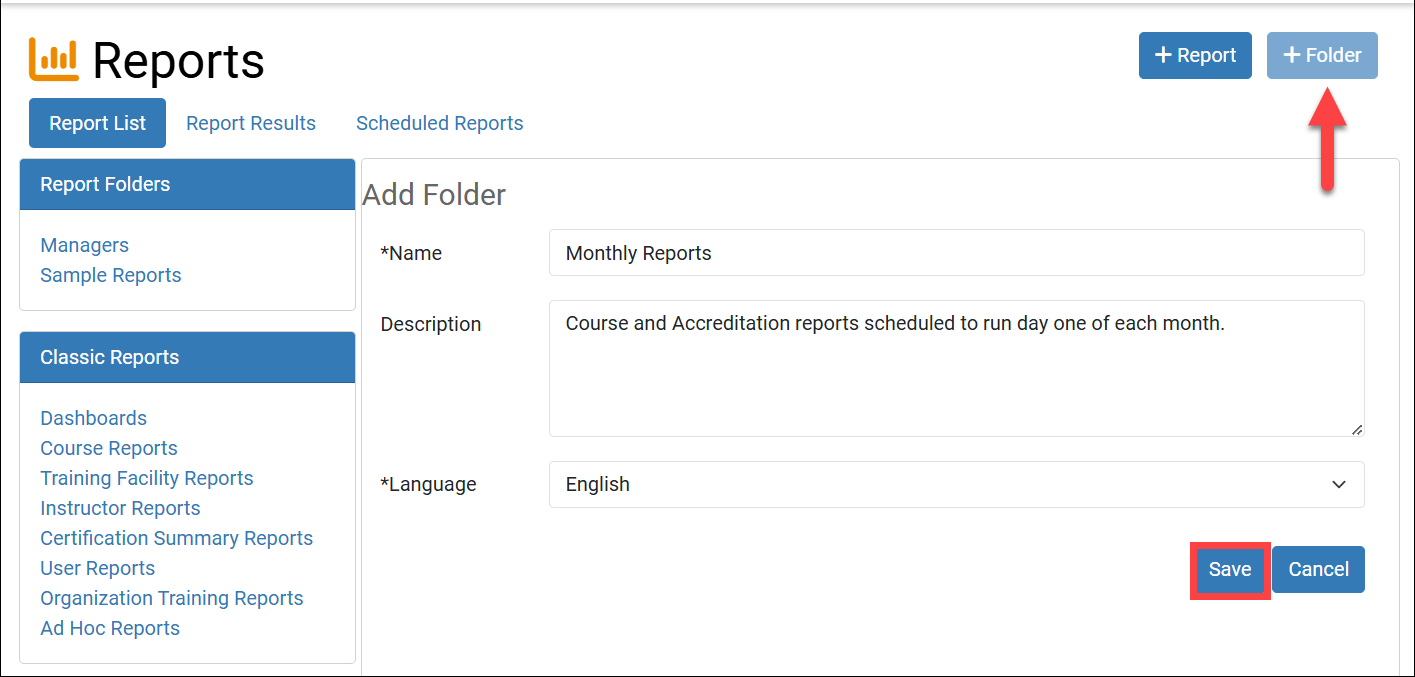Open the Report Results tab
1415x677 pixels.
tap(251, 123)
